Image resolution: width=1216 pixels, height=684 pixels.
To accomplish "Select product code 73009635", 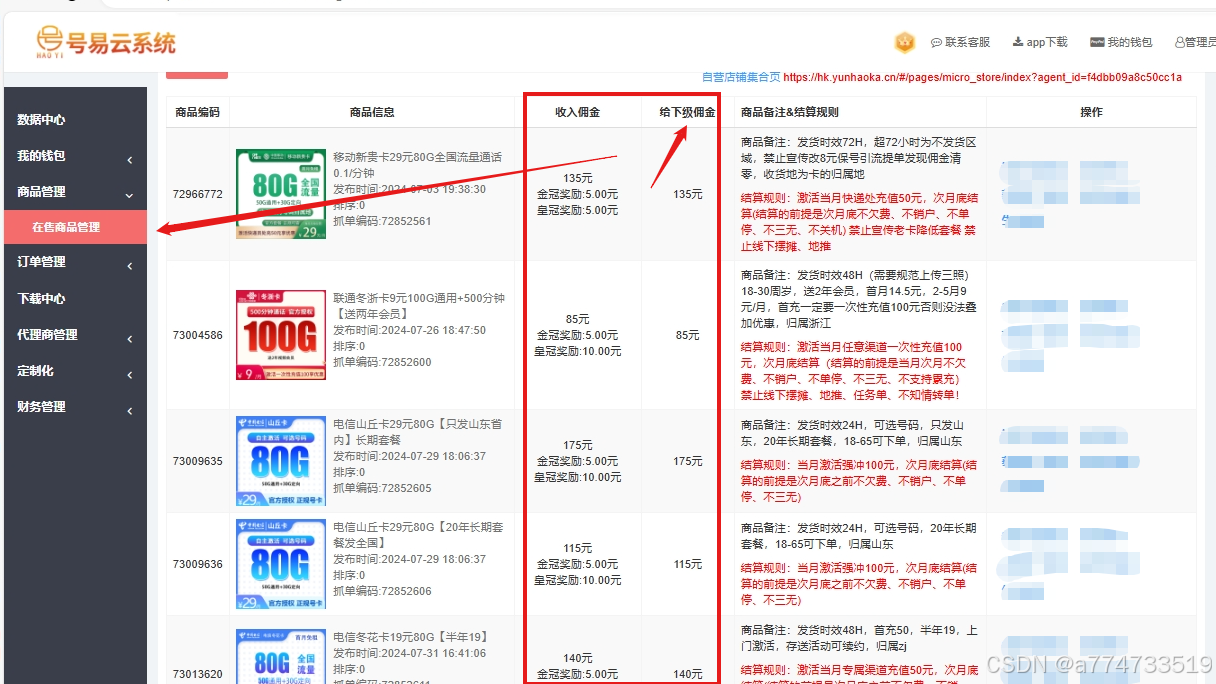I will point(197,461).
